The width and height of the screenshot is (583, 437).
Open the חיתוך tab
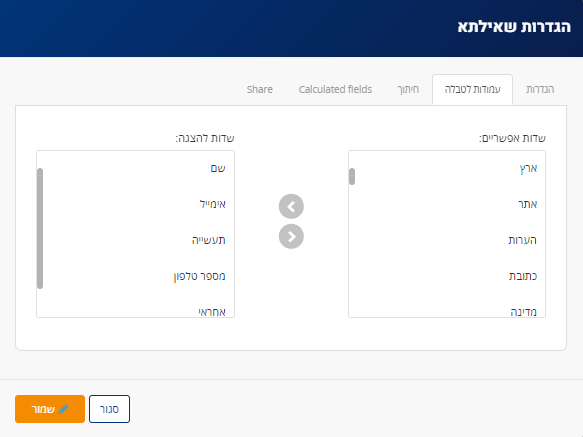[408, 89]
